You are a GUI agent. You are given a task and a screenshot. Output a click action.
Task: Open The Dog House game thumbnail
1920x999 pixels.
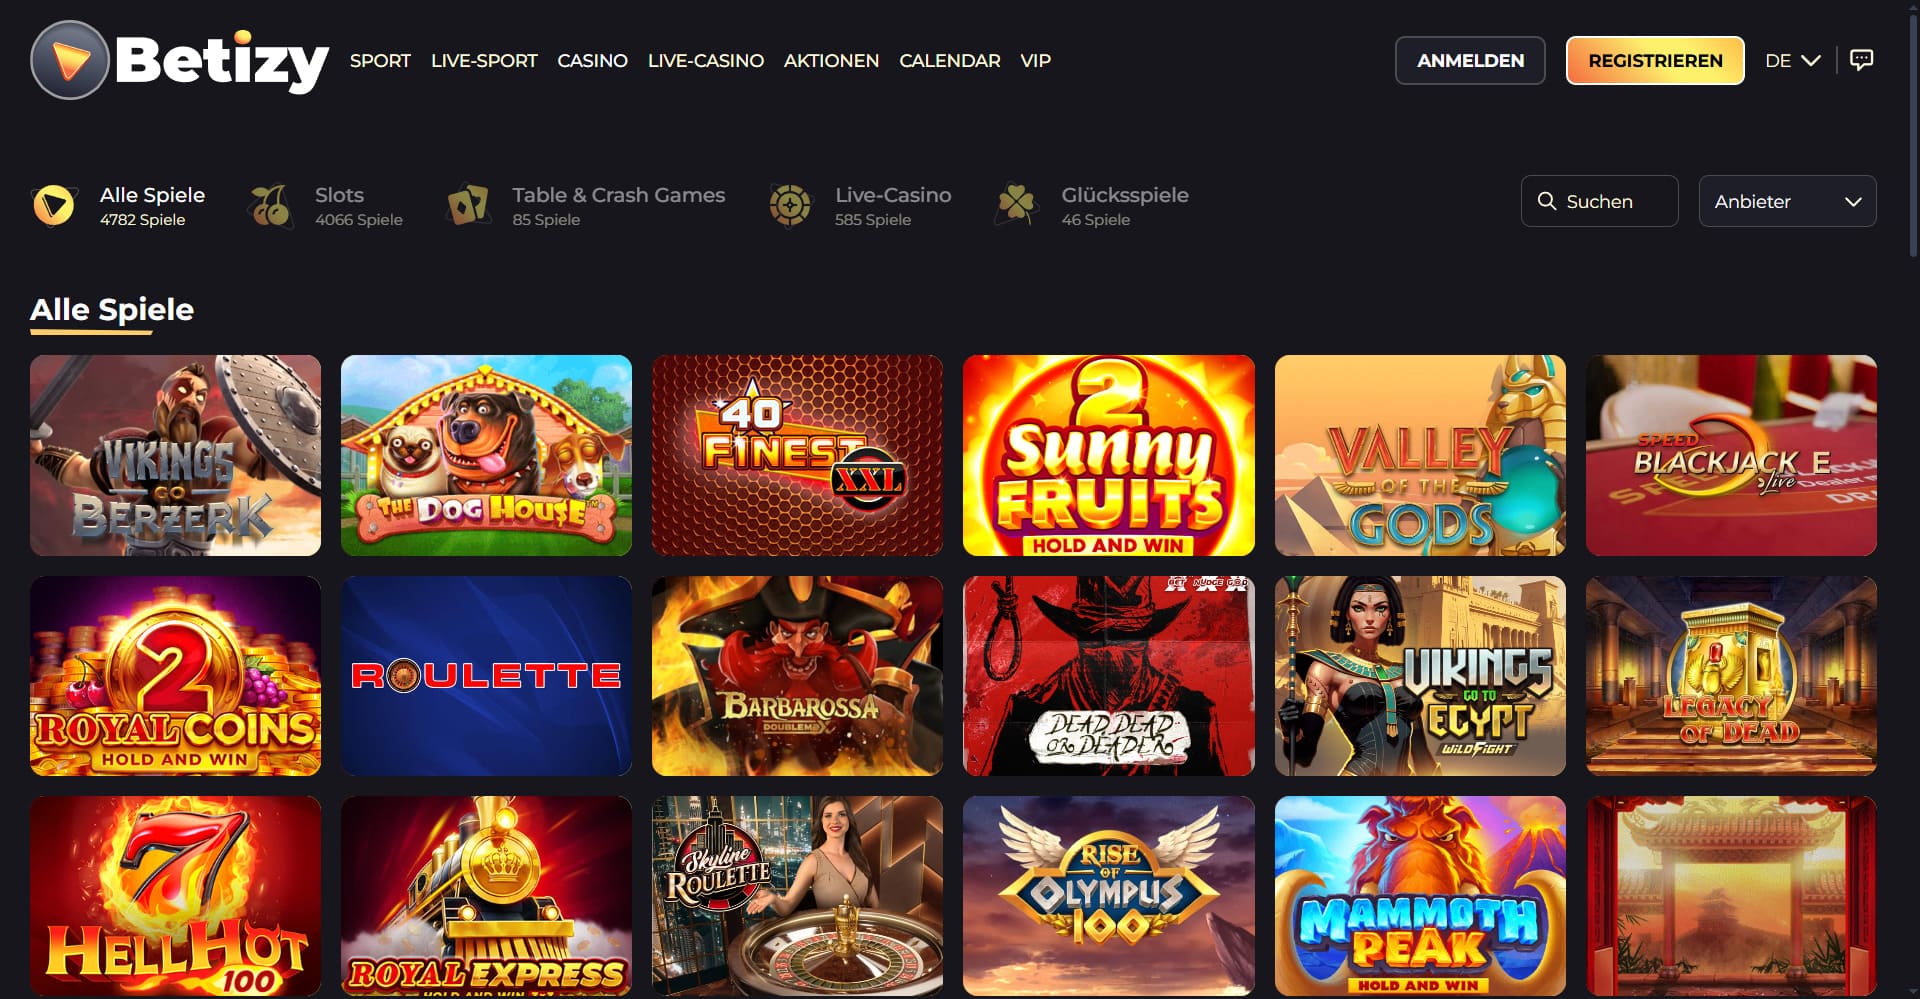click(486, 455)
